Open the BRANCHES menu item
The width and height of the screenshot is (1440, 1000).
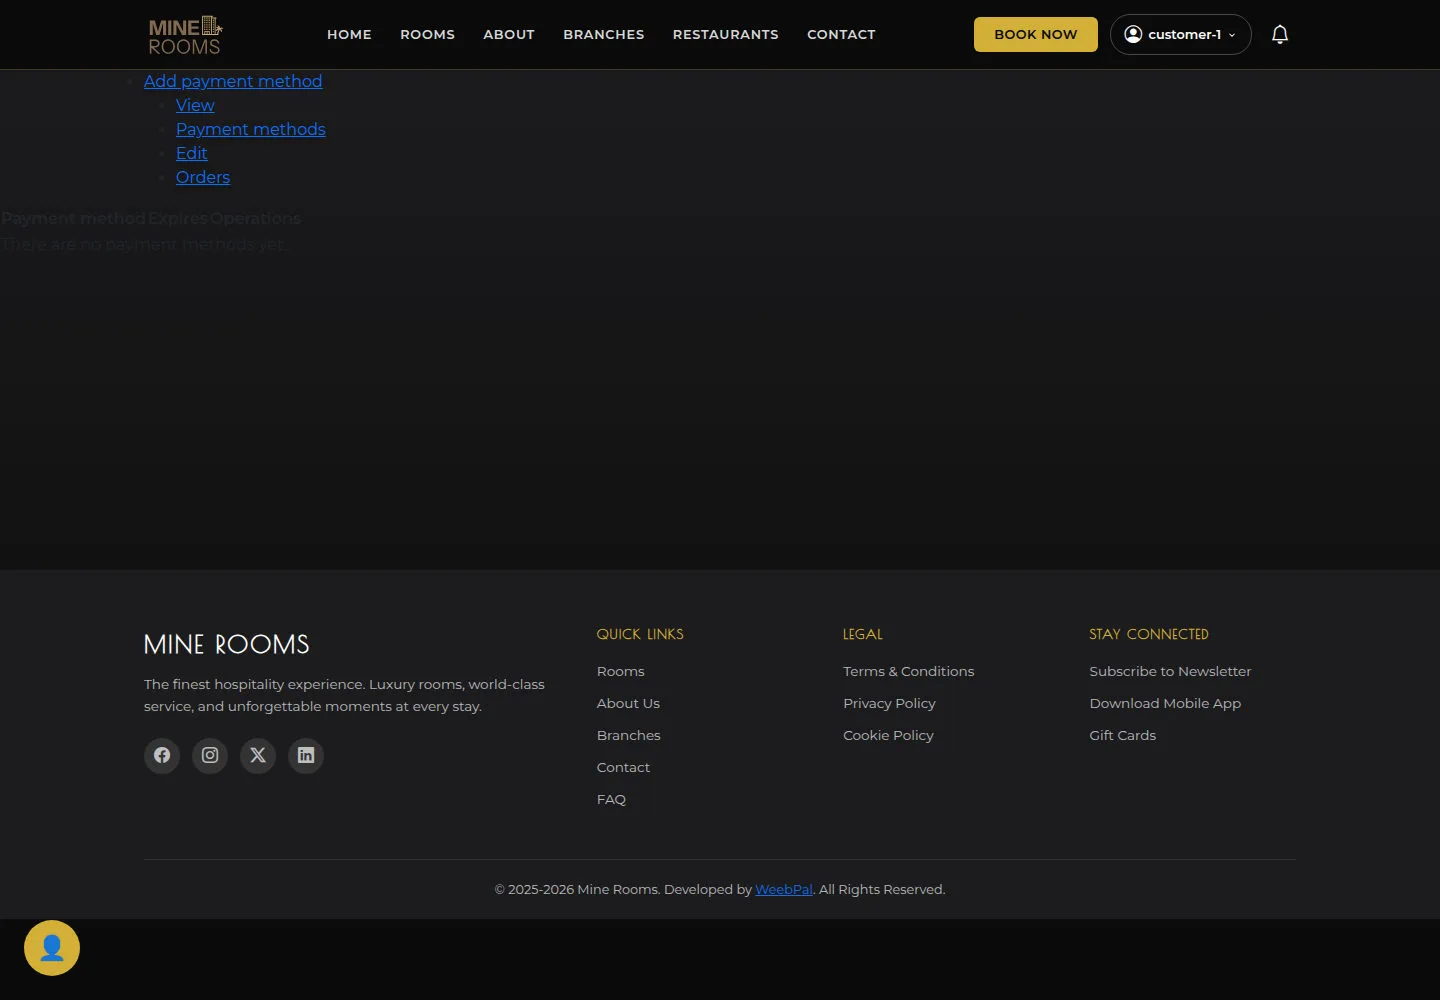(604, 34)
